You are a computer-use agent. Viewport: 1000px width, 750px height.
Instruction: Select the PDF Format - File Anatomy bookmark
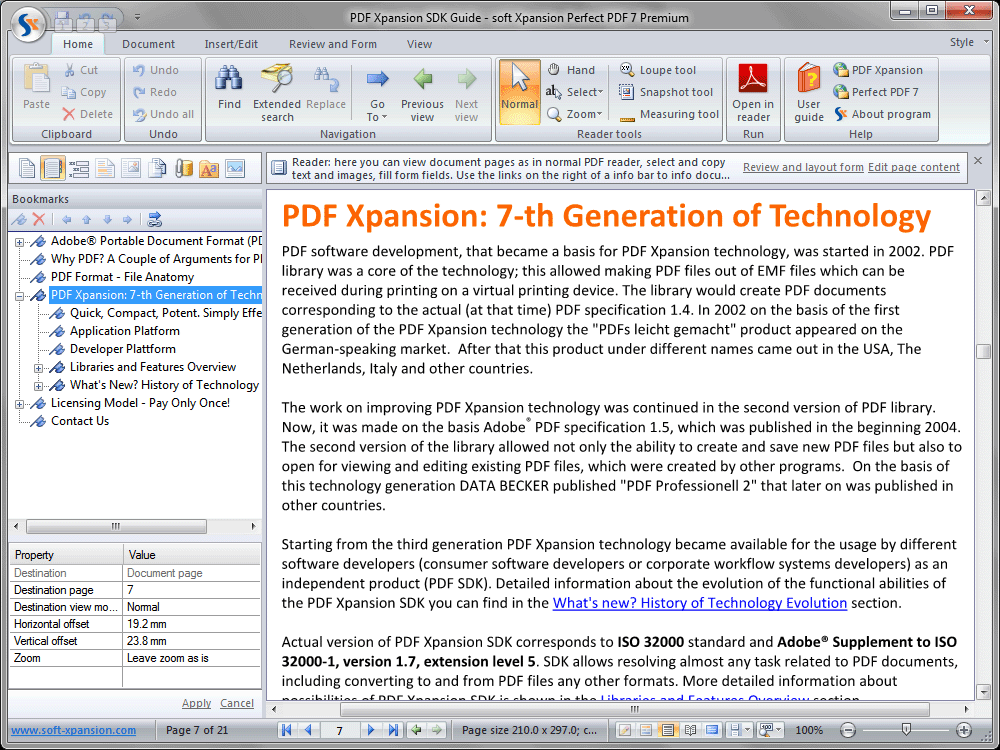coord(122,277)
